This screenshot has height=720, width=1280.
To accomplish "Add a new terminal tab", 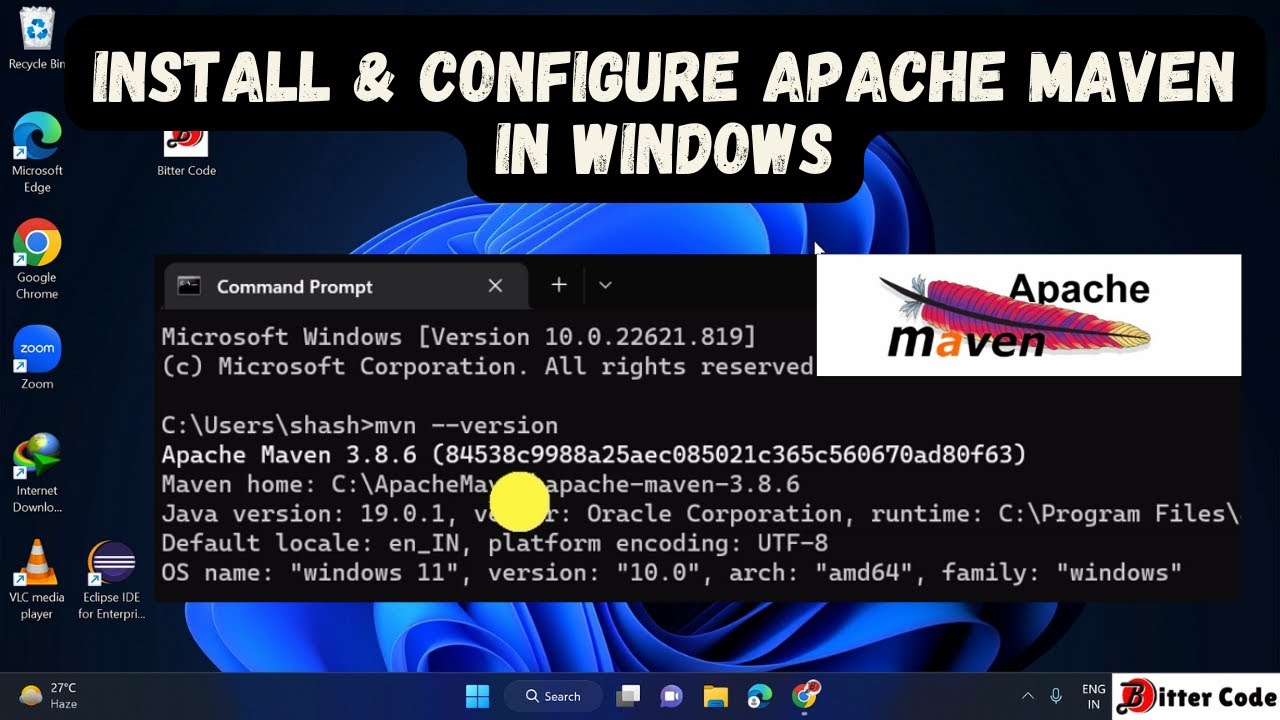I will [559, 285].
